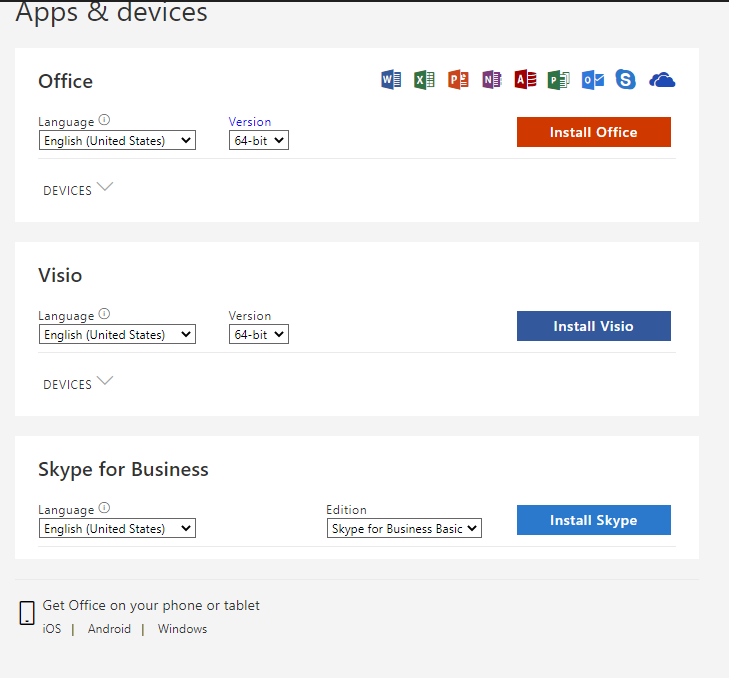Click the Install Skype button

(594, 520)
